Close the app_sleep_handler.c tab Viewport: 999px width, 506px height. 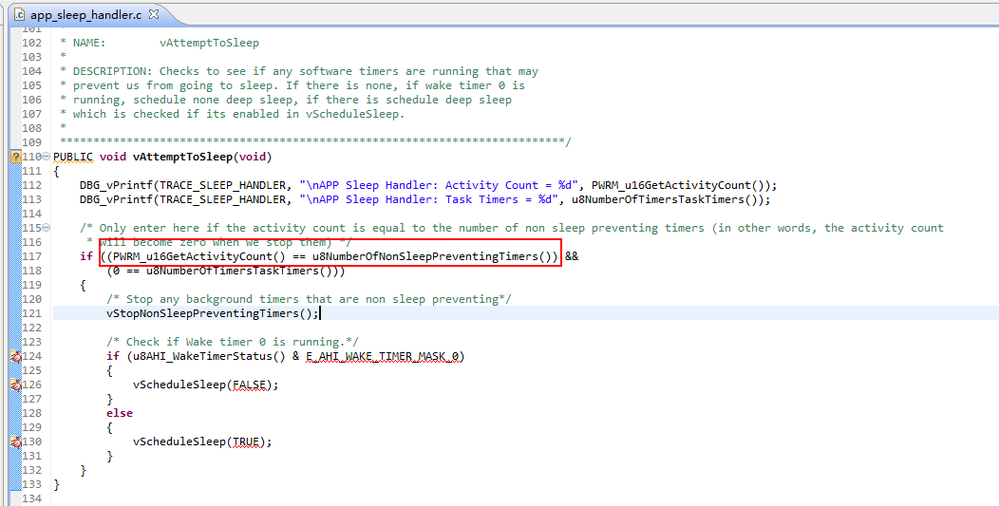pyautogui.click(x=154, y=14)
